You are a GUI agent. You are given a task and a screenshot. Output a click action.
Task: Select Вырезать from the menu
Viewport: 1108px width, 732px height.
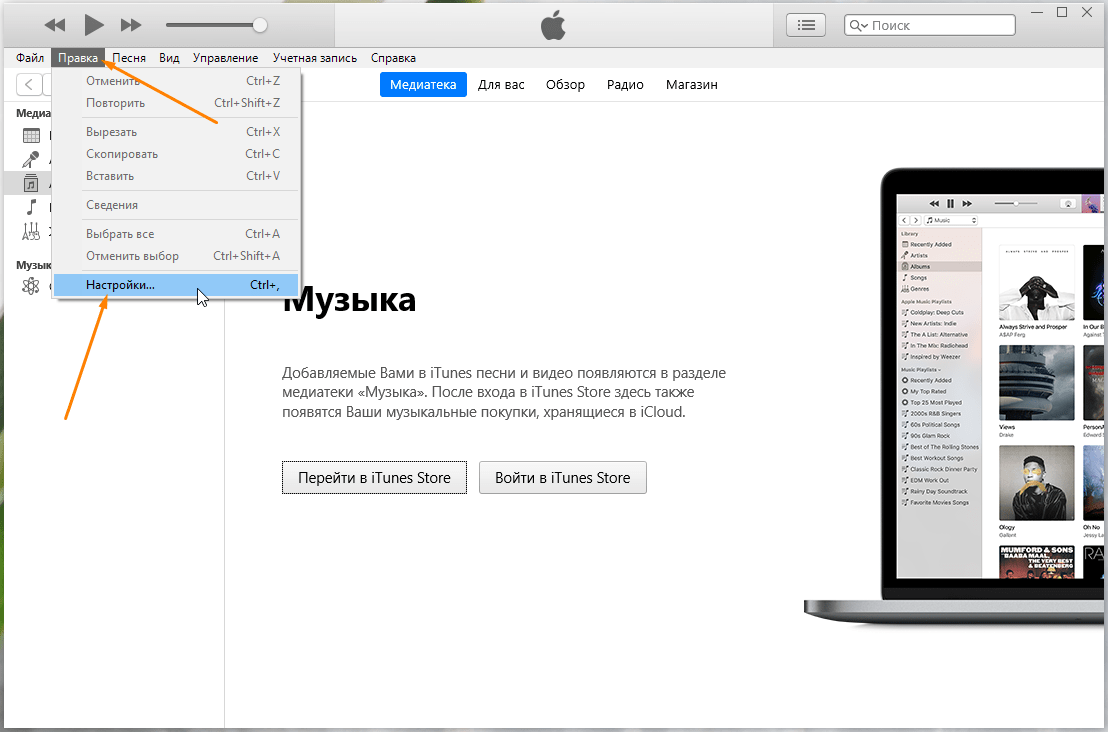tap(176, 132)
